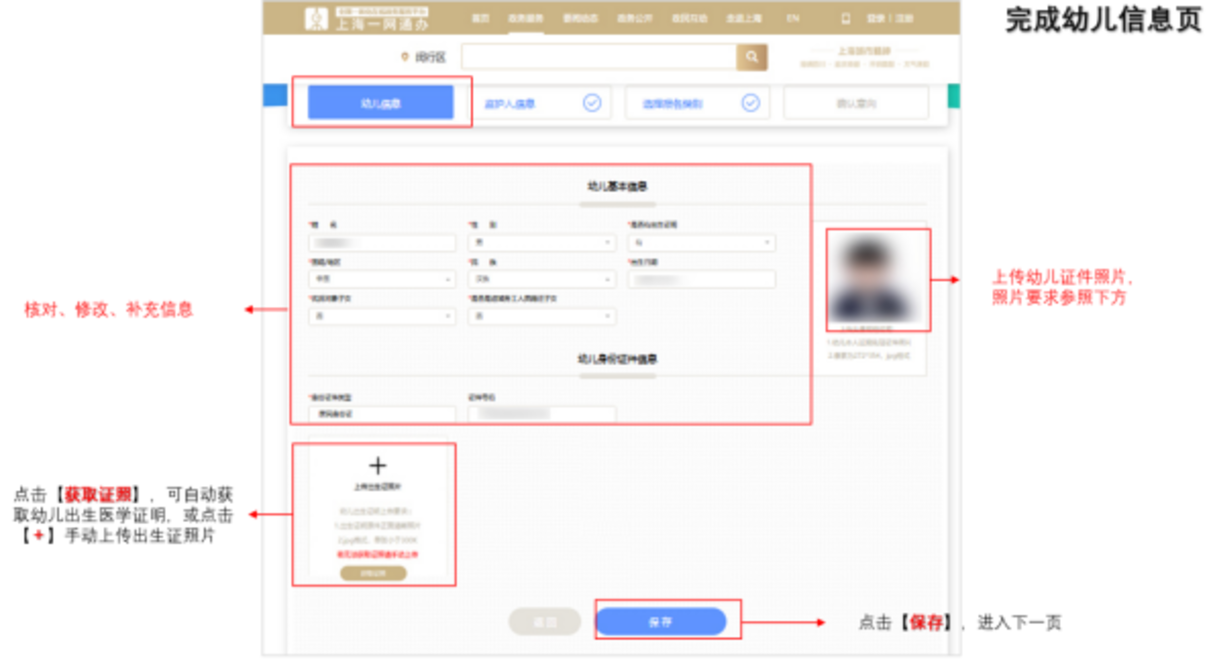
Task: Click the gold 获取证照 button
Action: tap(373, 573)
